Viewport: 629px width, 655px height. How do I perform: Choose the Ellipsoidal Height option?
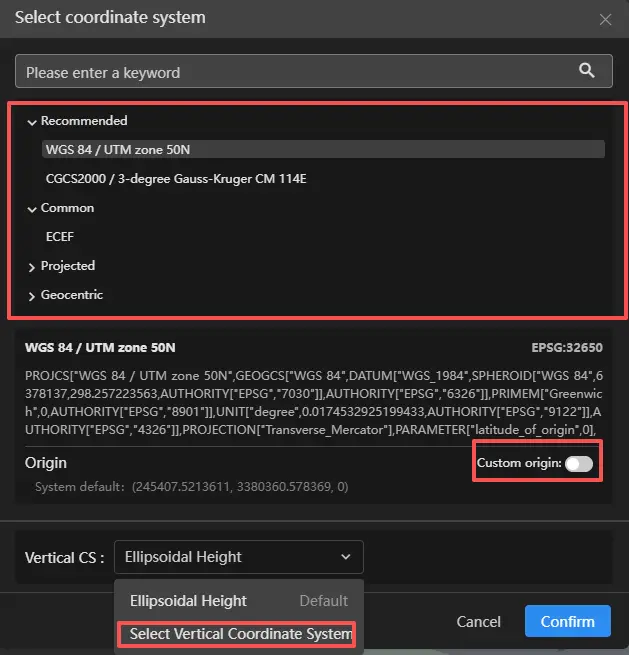188,601
